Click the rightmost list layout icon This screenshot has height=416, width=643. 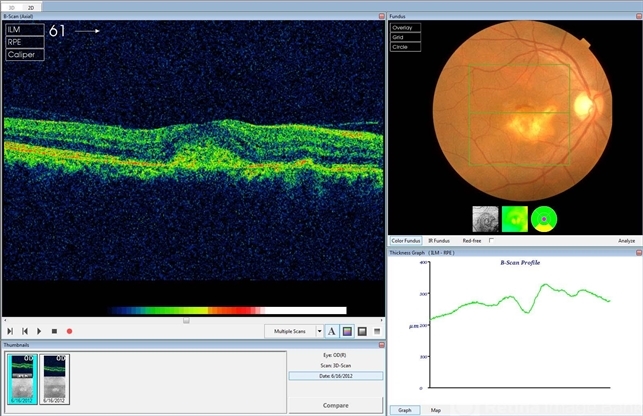click(377, 331)
